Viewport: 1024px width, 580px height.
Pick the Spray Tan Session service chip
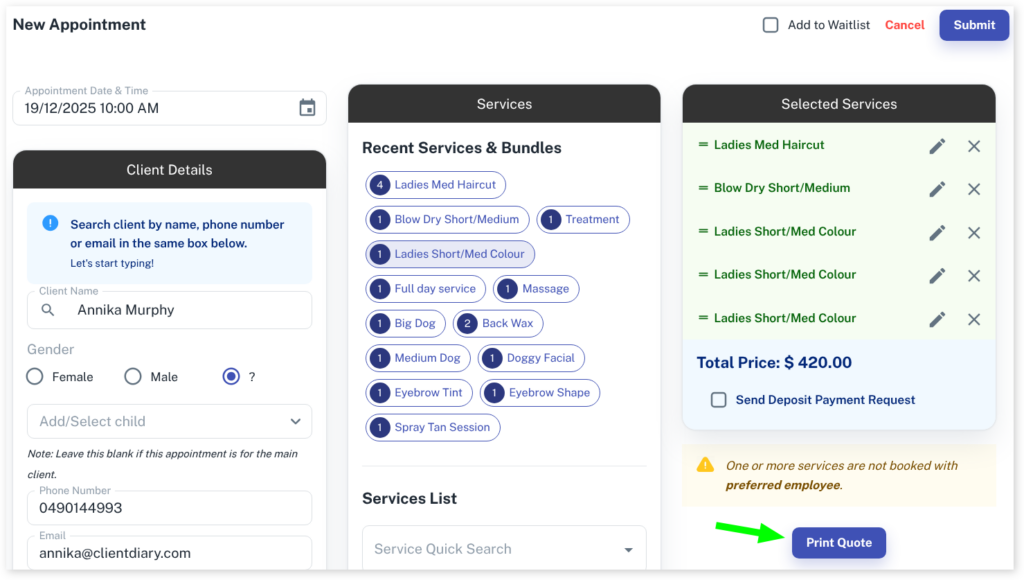[433, 427]
